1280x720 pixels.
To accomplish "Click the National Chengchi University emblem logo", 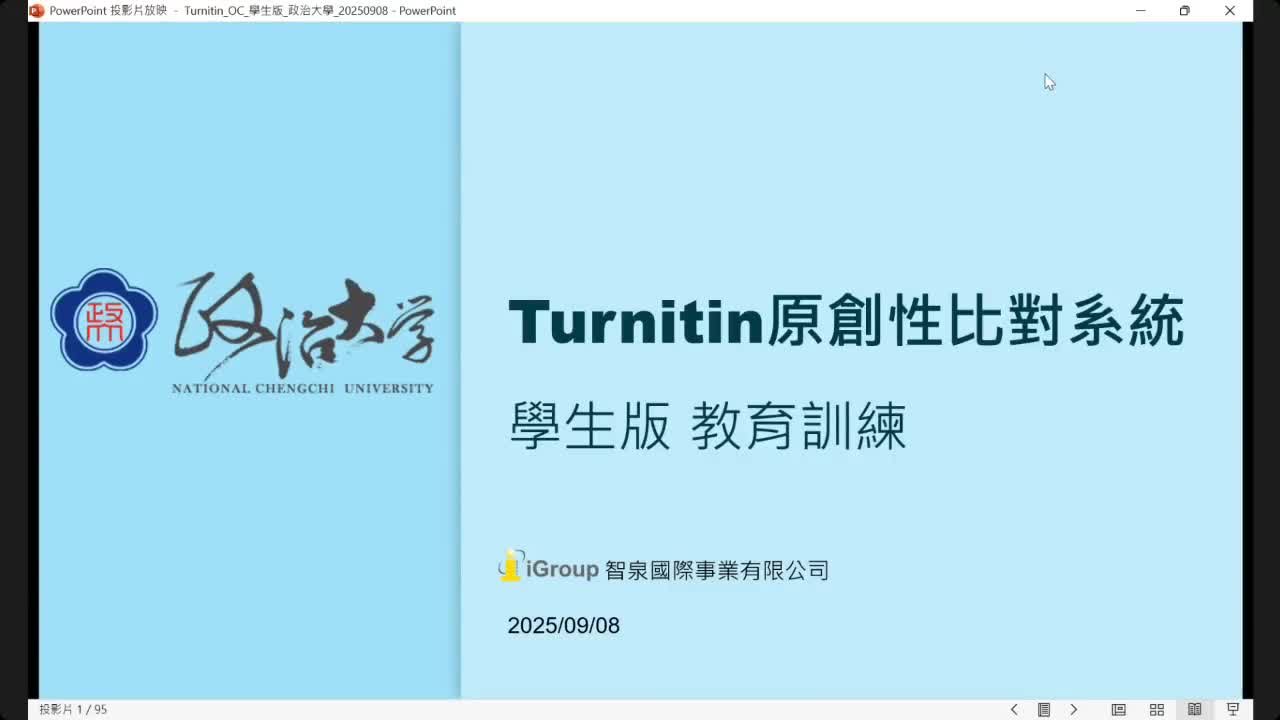I will 104,320.
